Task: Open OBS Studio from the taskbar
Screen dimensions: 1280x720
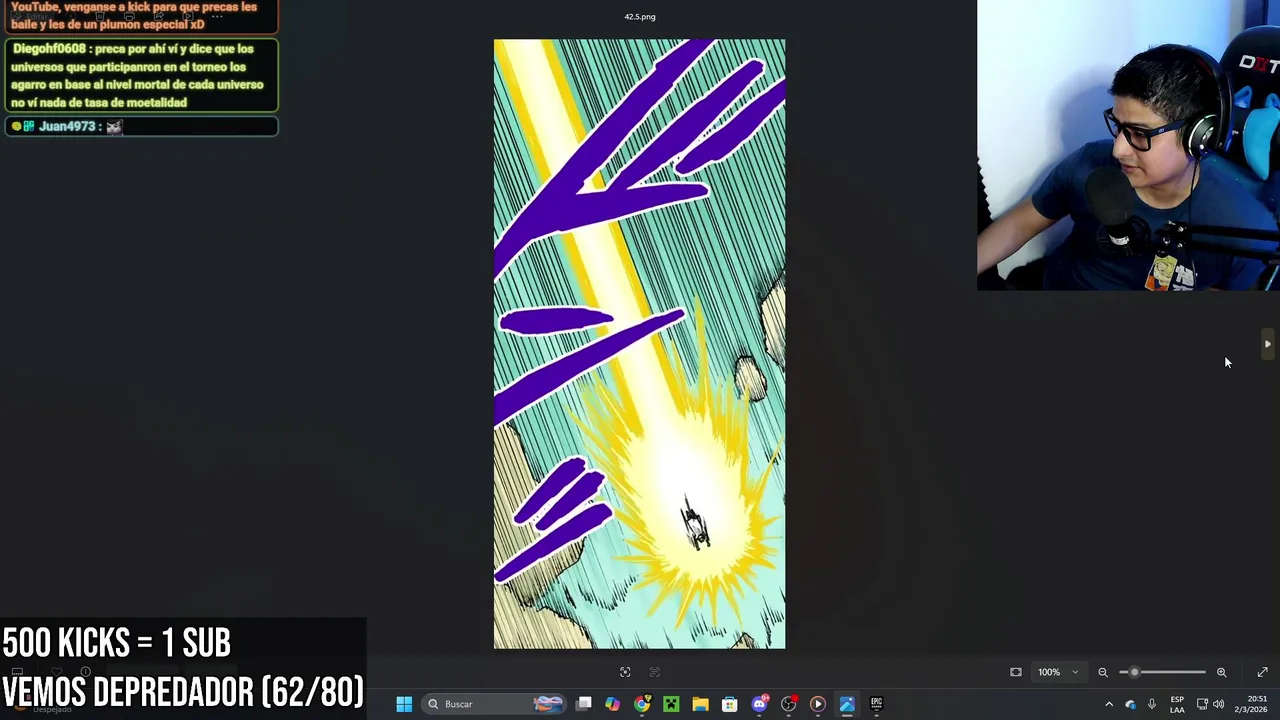Action: 788,704
